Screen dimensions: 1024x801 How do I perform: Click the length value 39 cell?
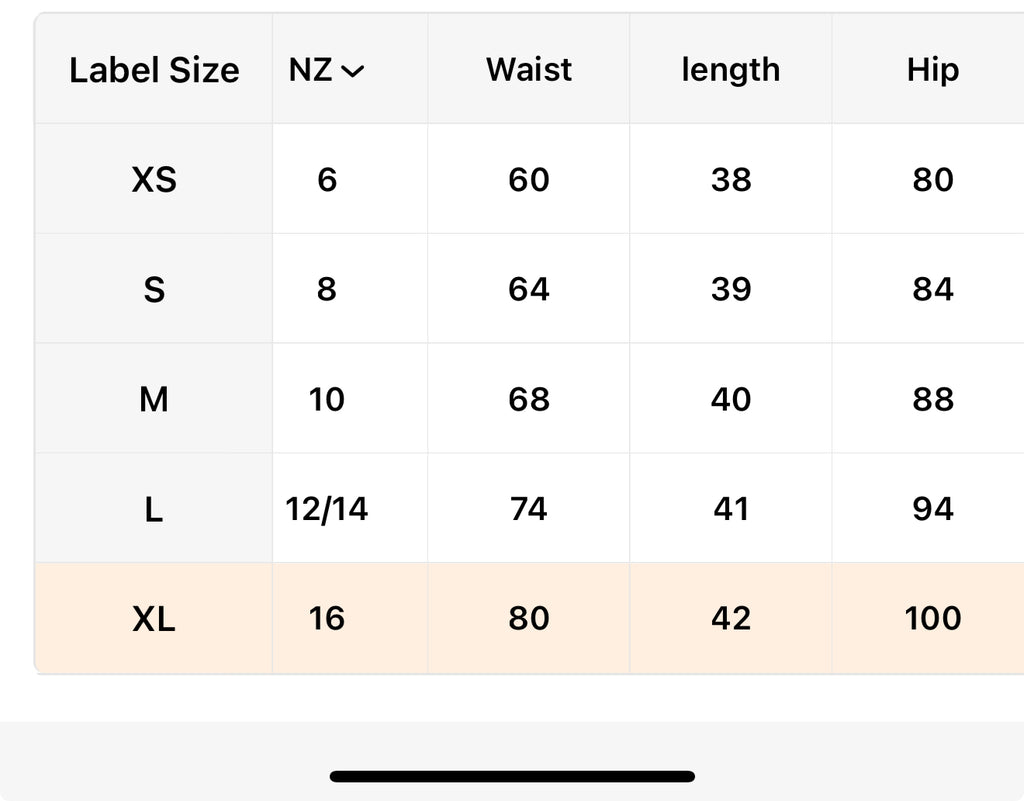coord(730,290)
